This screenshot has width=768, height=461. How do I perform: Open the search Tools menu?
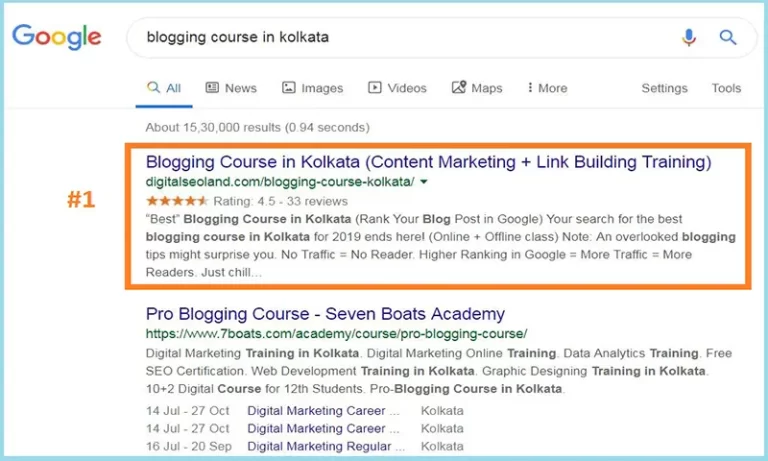click(x=726, y=88)
